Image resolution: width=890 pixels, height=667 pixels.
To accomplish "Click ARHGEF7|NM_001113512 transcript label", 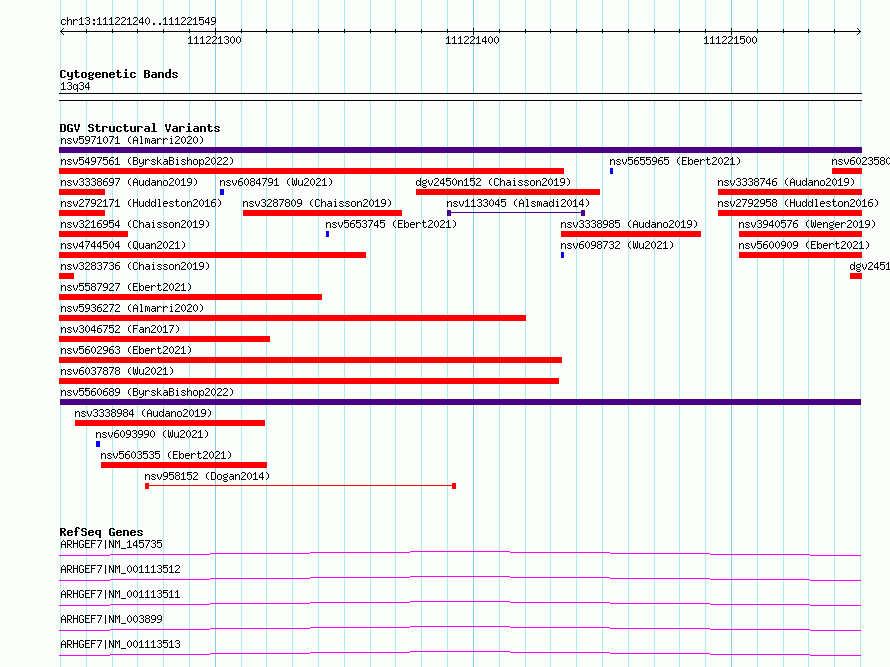I will (120, 569).
